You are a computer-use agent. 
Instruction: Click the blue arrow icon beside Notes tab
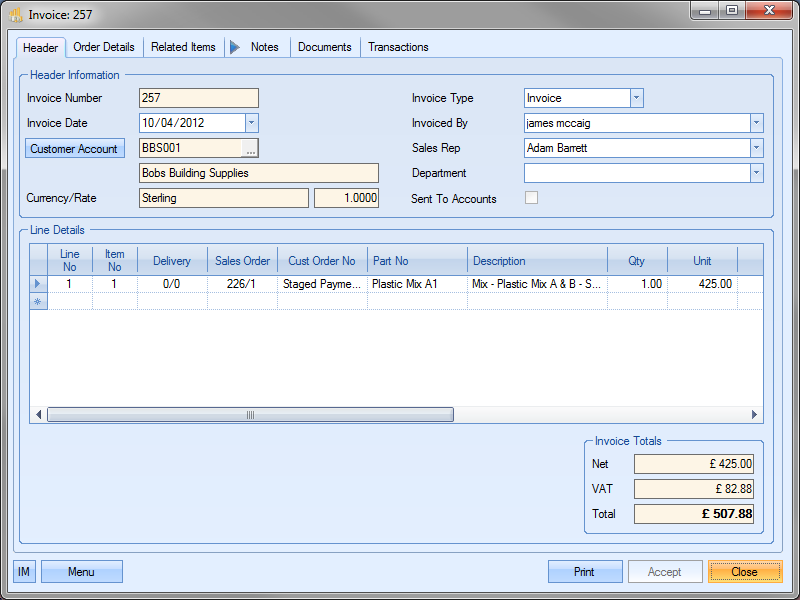coord(235,47)
